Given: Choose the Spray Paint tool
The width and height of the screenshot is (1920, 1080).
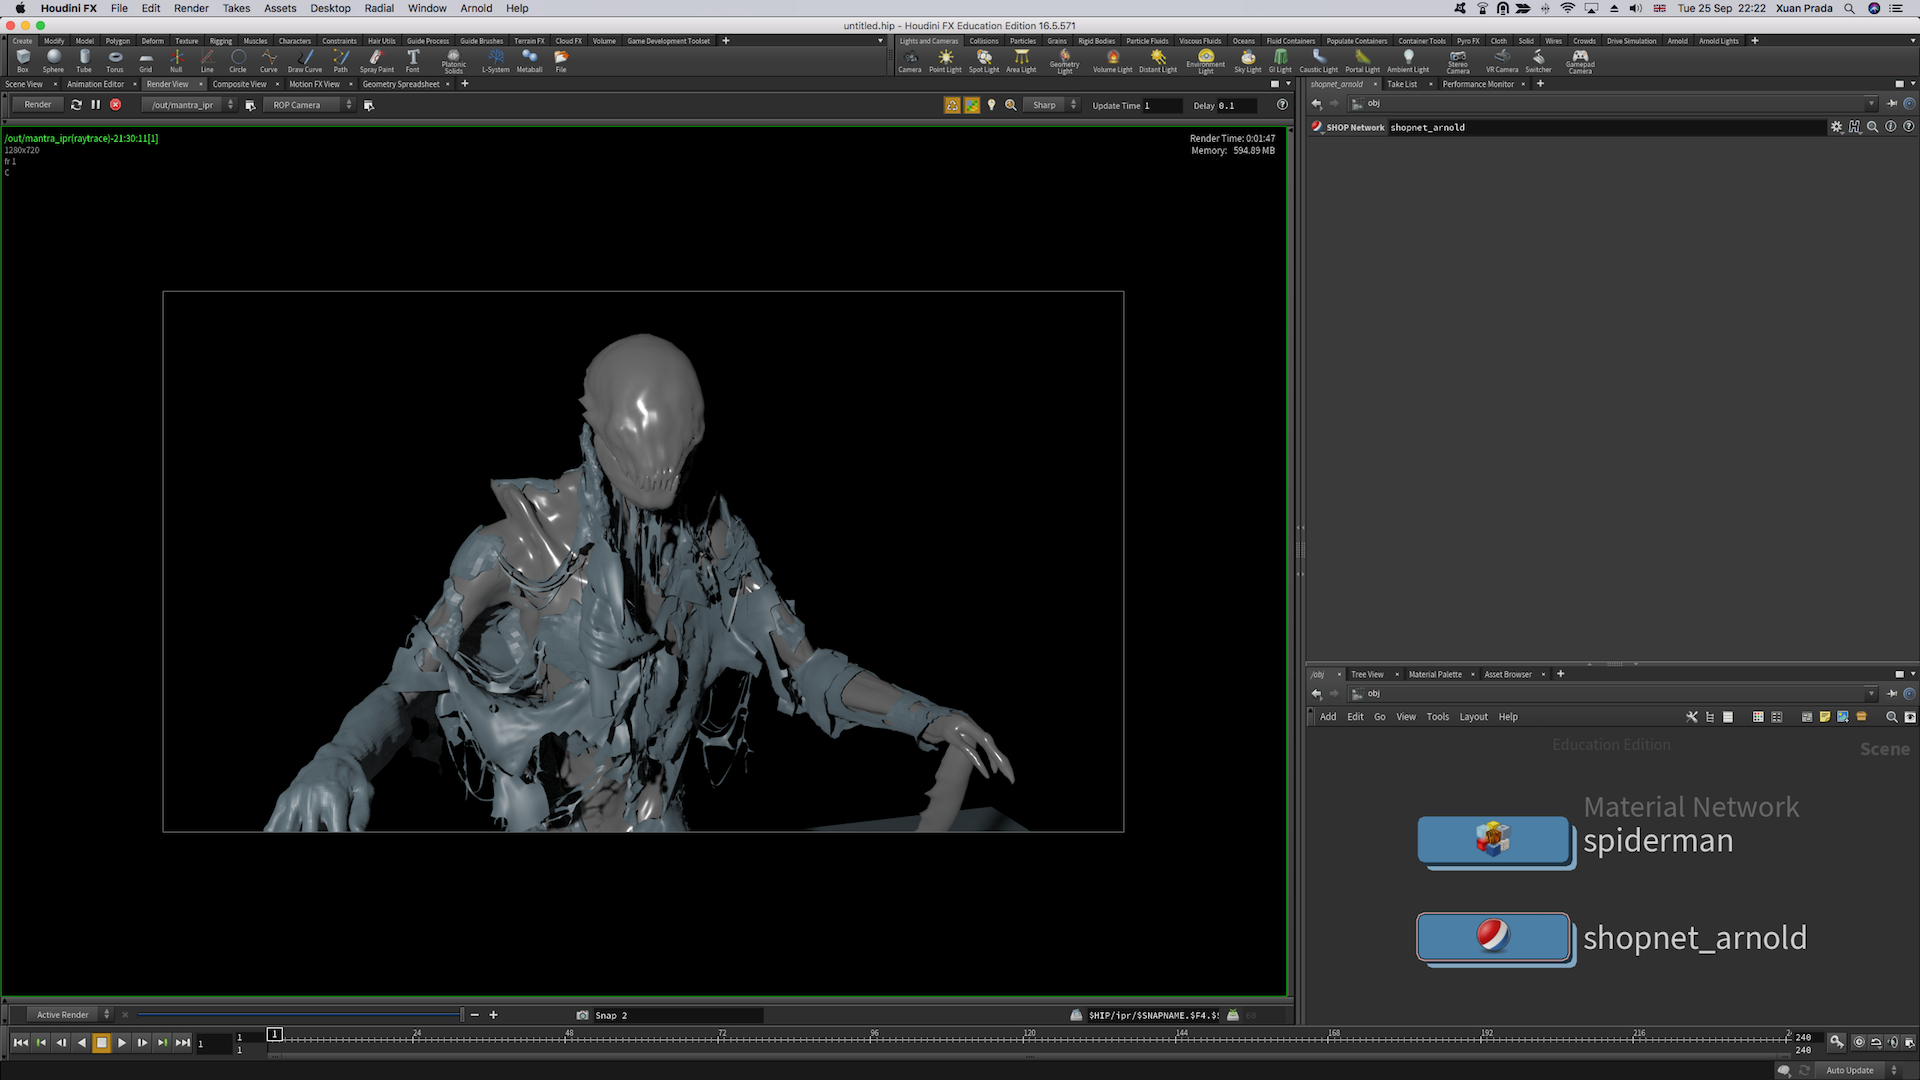Looking at the screenshot, I should click(377, 61).
